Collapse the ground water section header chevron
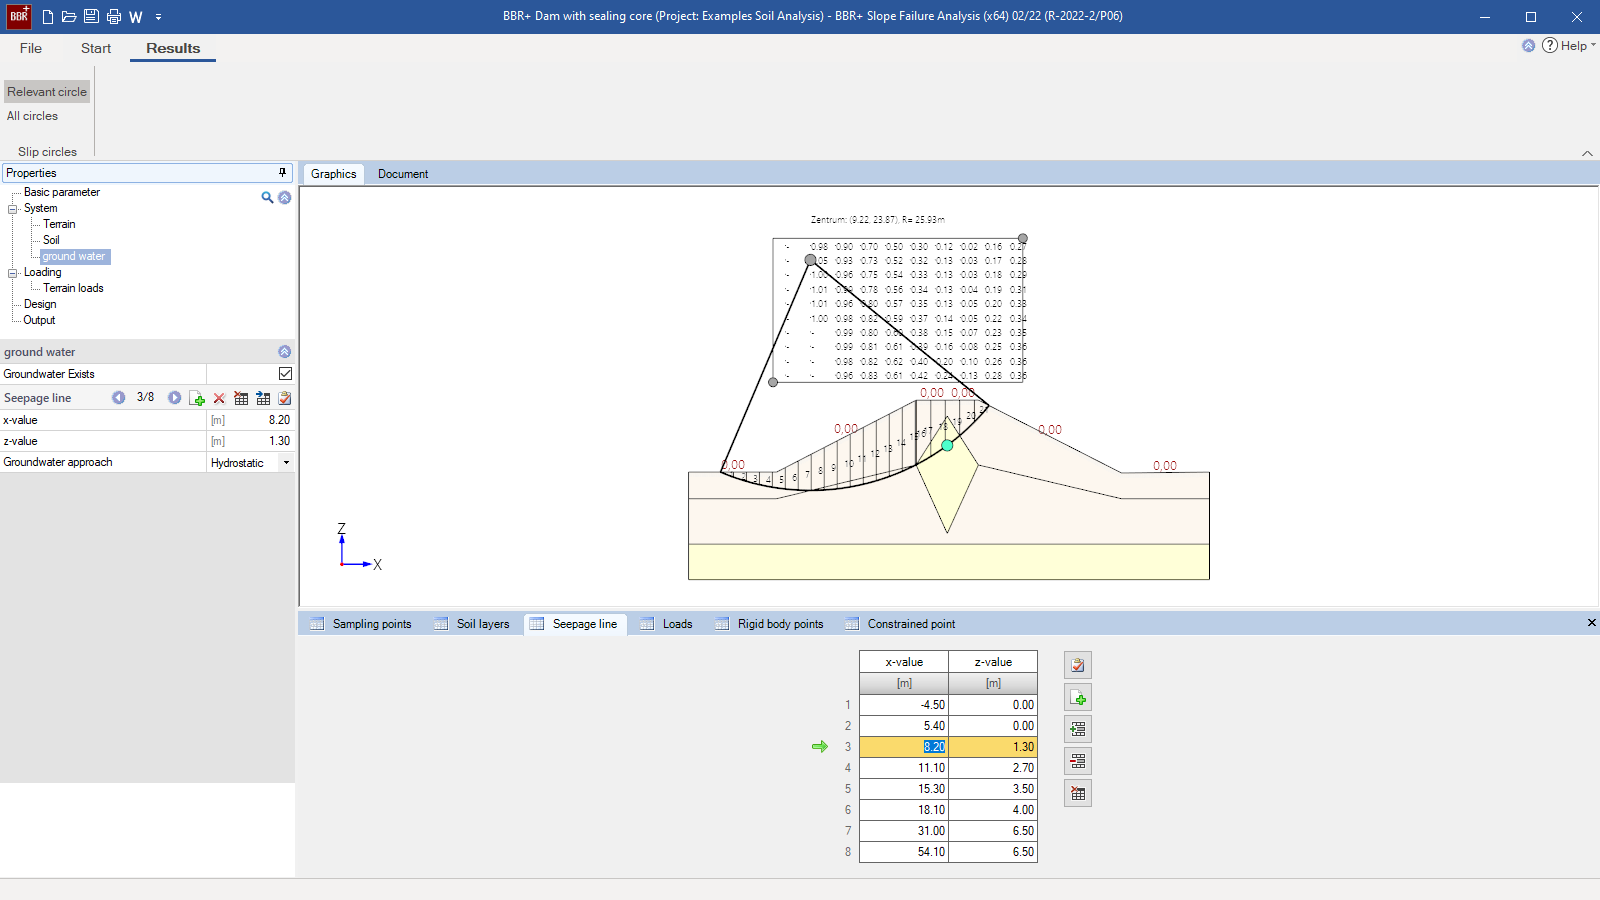This screenshot has height=900, width=1600. (x=285, y=352)
